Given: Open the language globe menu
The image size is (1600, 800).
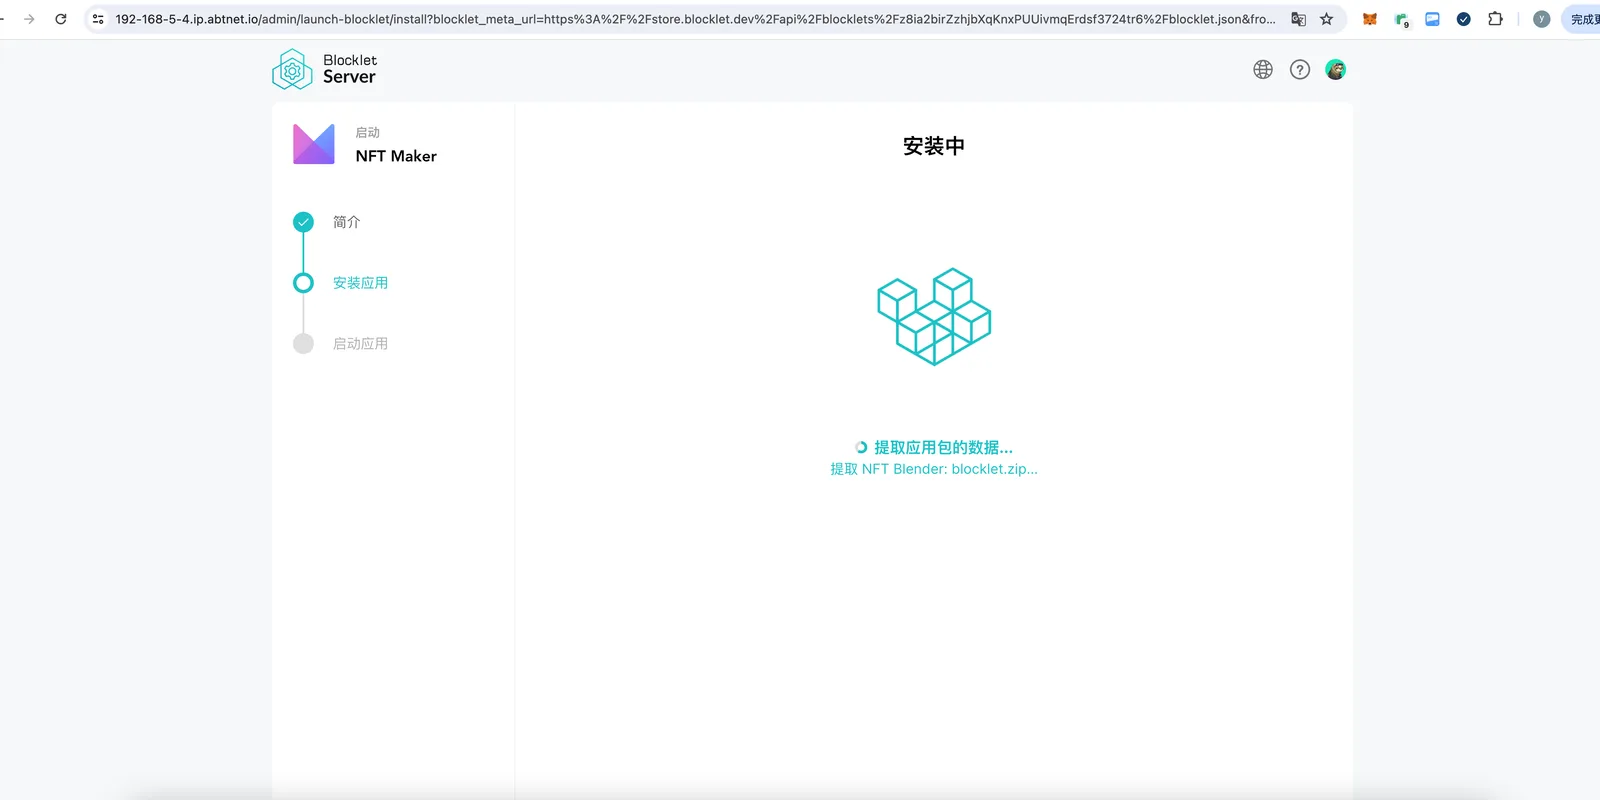Looking at the screenshot, I should (1263, 69).
